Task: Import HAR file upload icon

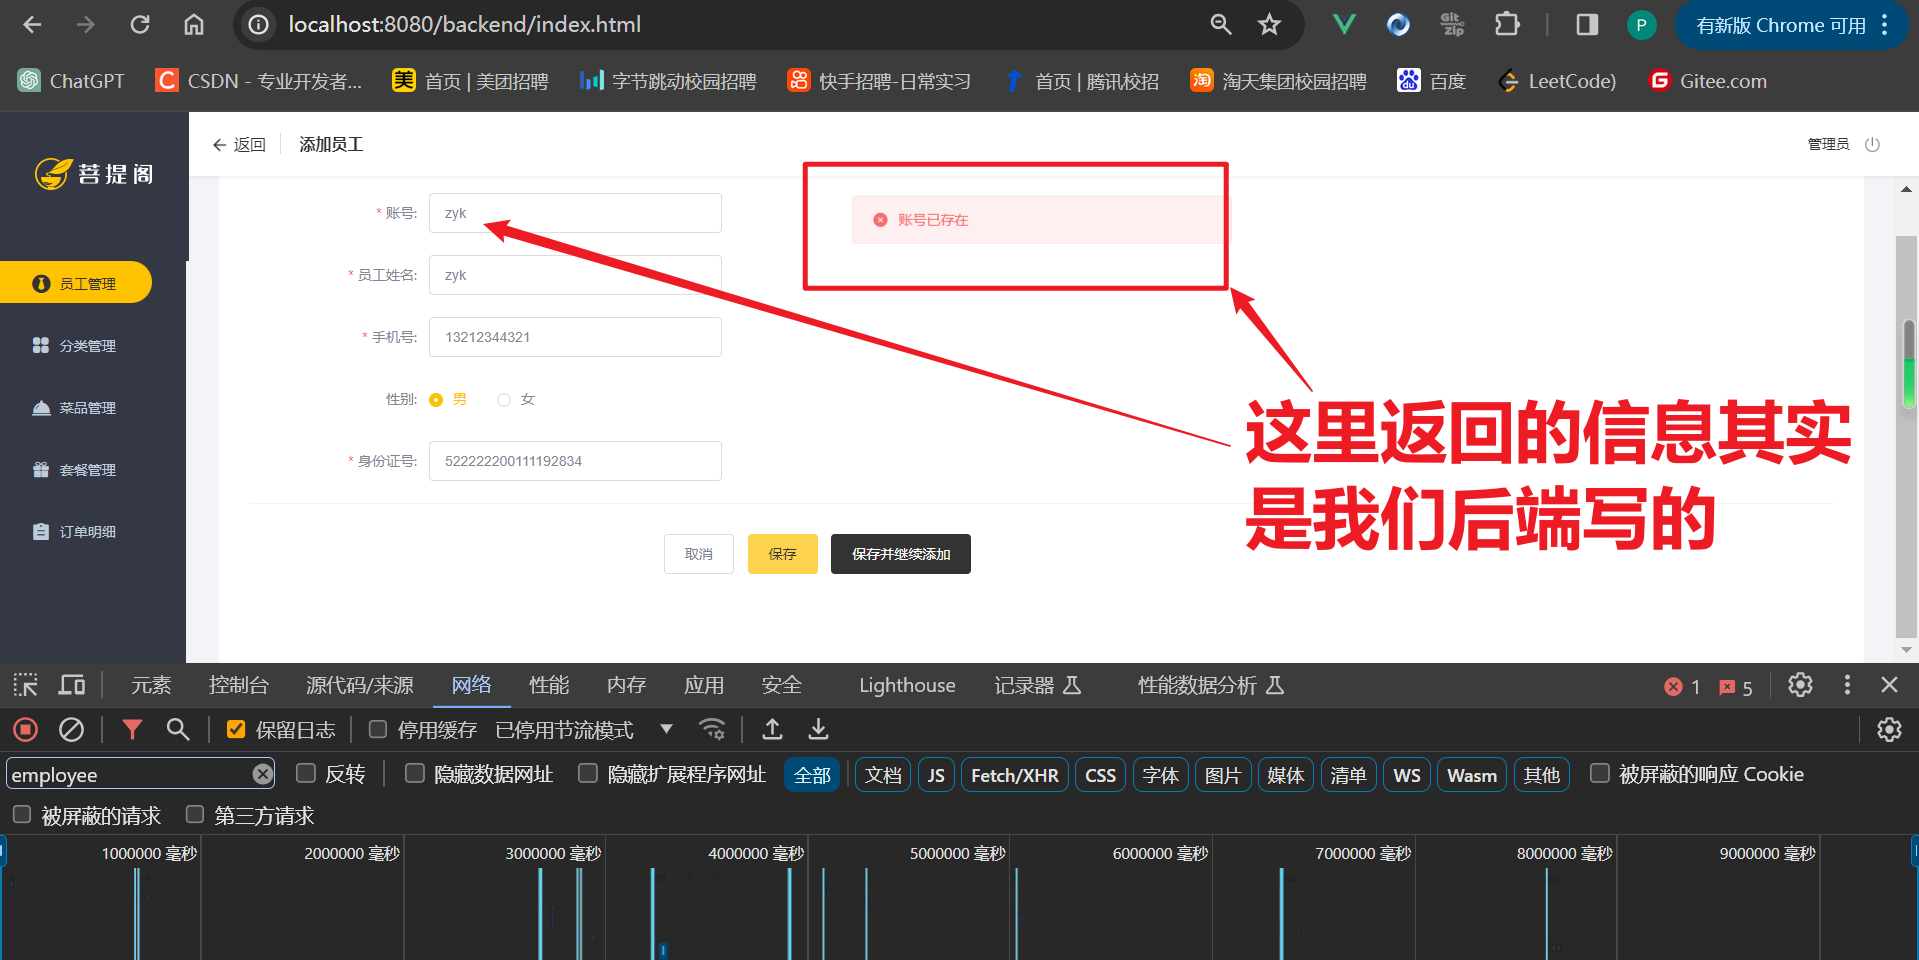Action: click(772, 730)
